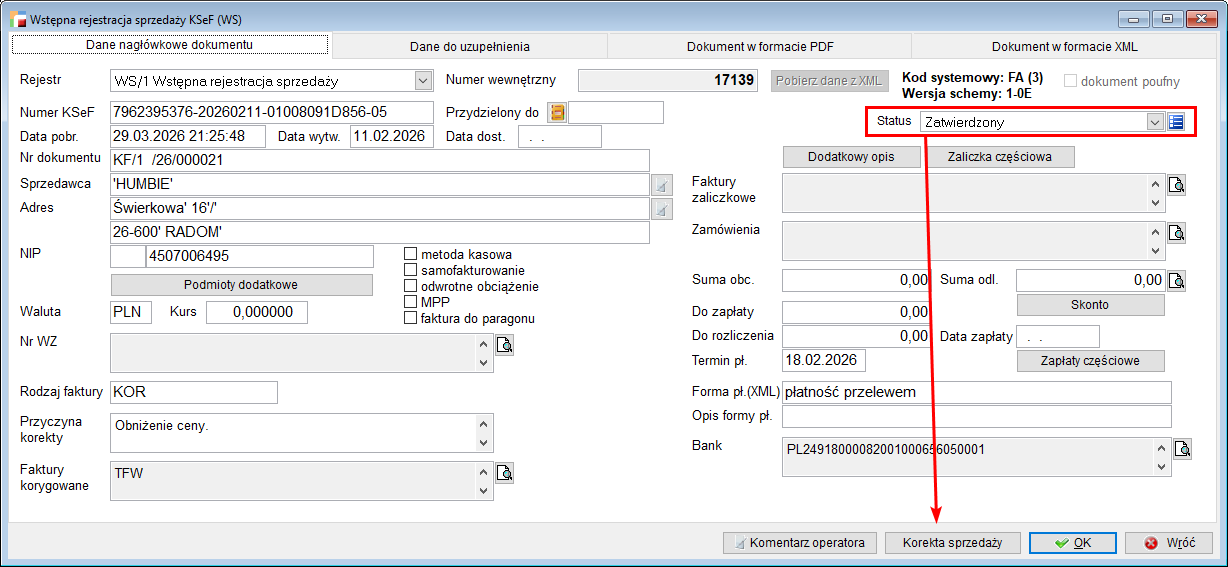Screen dimensions: 1228x567
Task: Open Dokument w formacie PDF tab
Action: [x=759, y=46]
